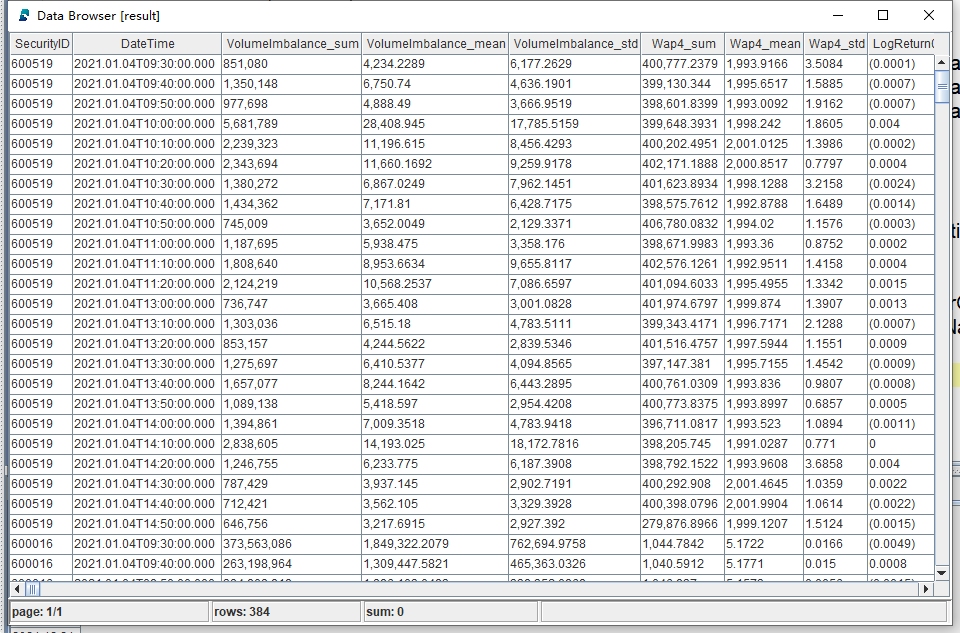Click the VolumeImbalance_mean column header

click(434, 44)
